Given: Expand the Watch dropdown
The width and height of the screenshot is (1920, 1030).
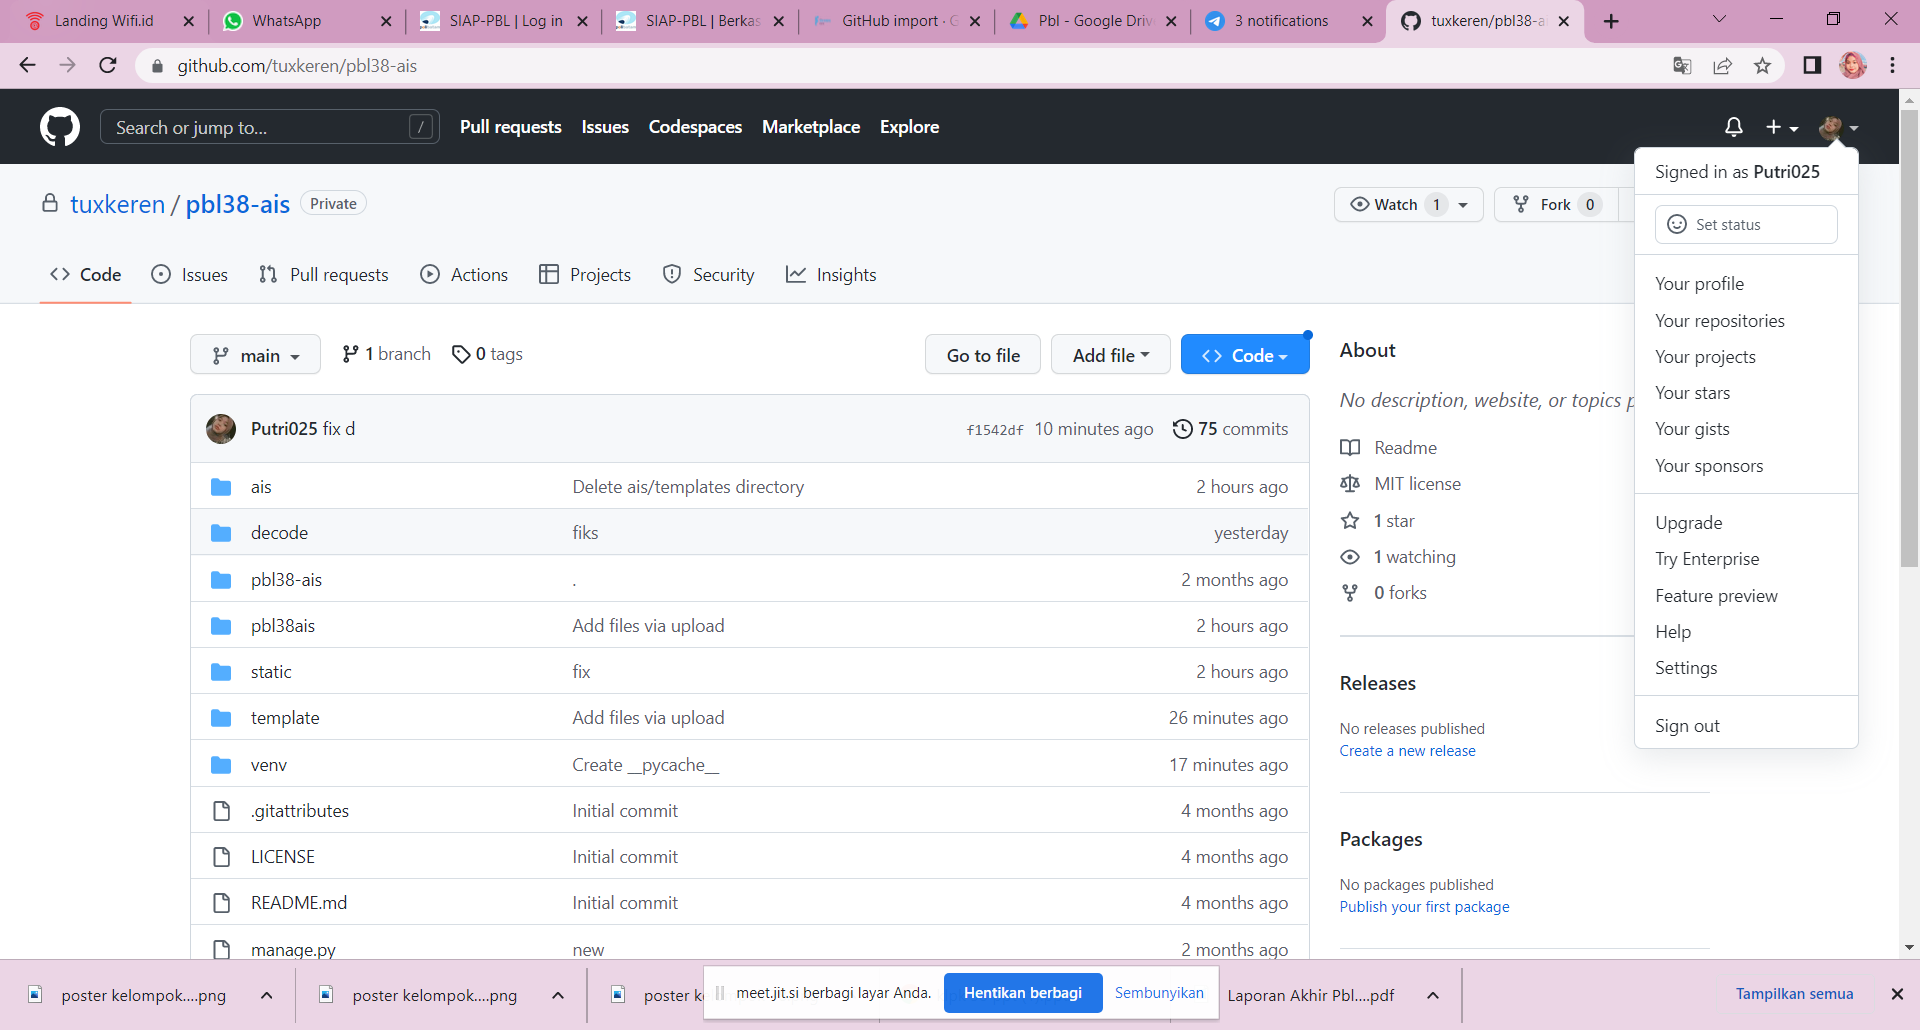Looking at the screenshot, I should (1463, 205).
